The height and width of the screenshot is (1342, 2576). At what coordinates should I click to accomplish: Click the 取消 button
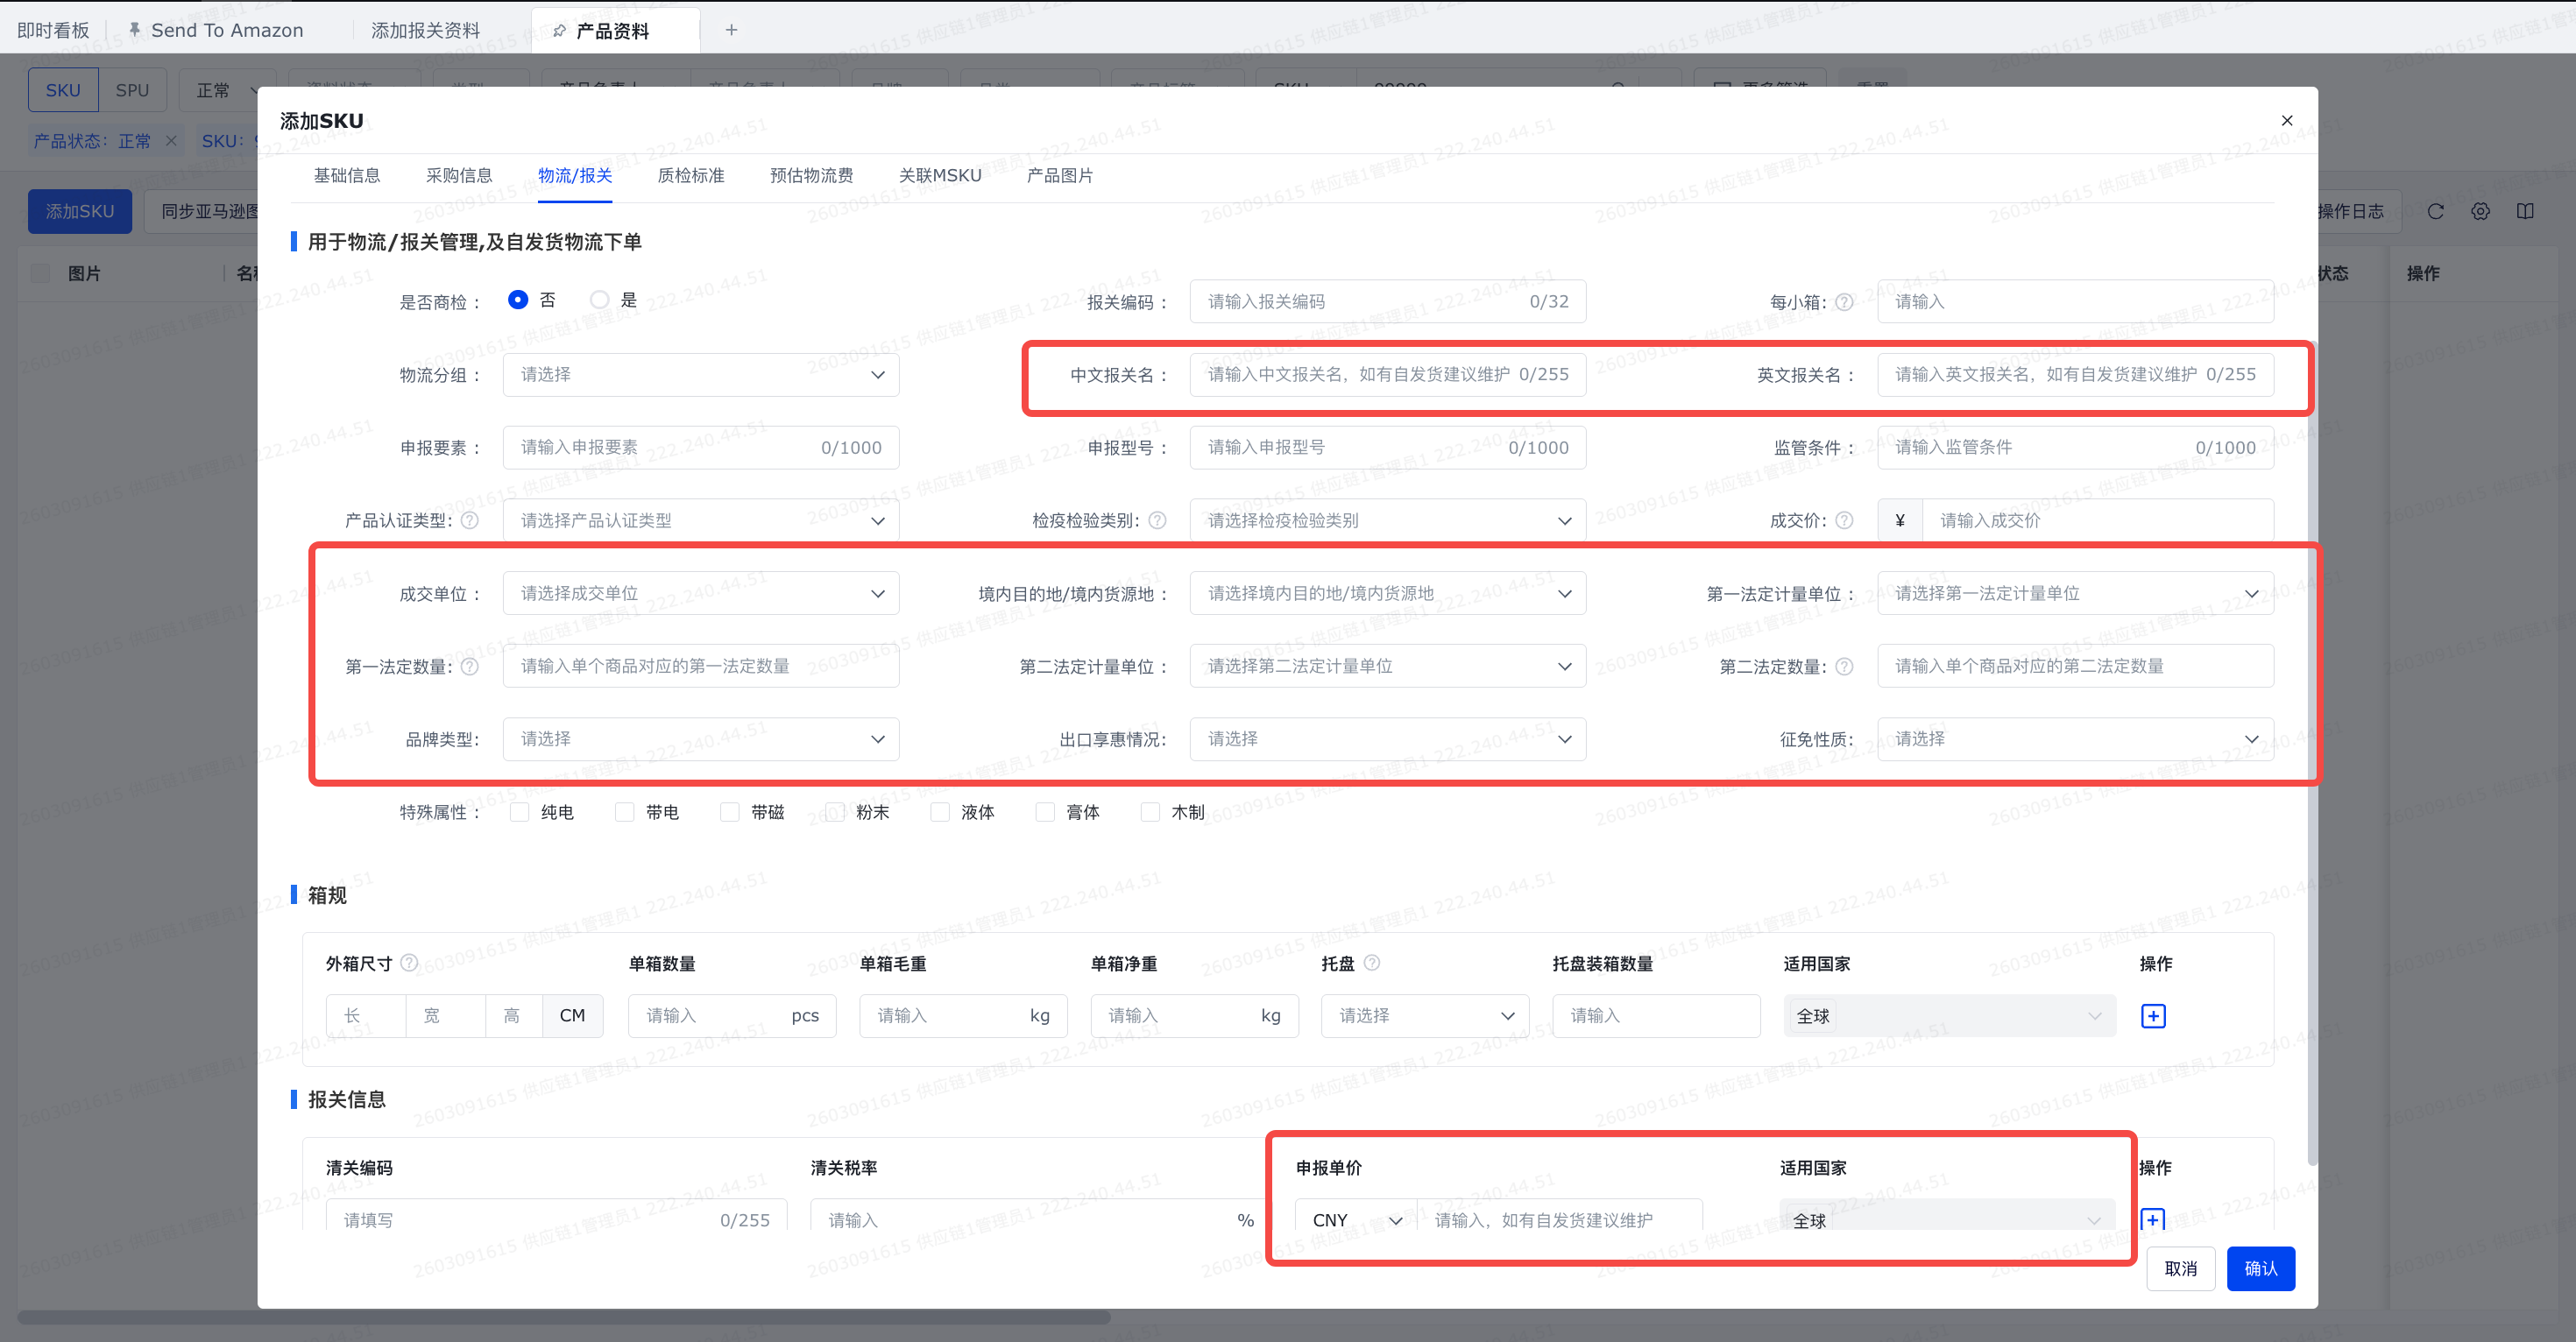2180,1269
